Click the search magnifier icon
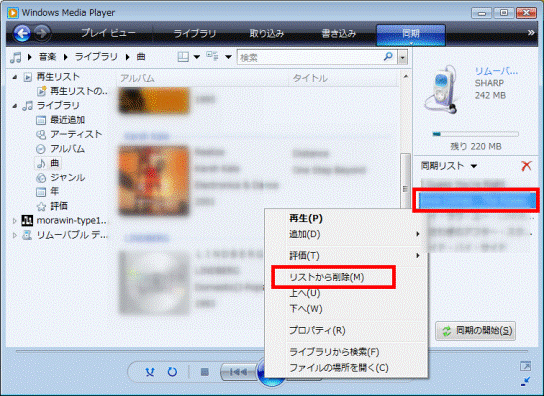 click(388, 57)
